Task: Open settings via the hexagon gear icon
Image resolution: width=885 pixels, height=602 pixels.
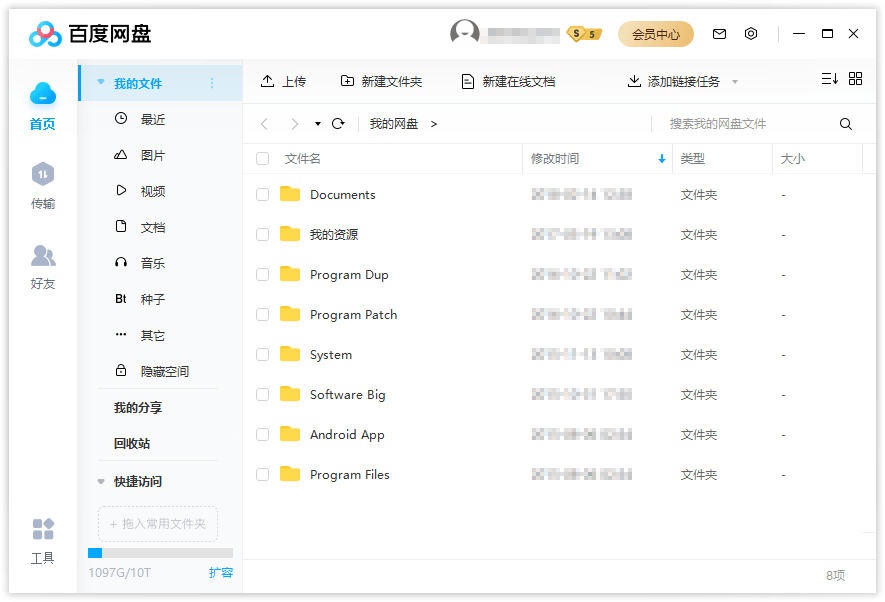Action: (751, 34)
